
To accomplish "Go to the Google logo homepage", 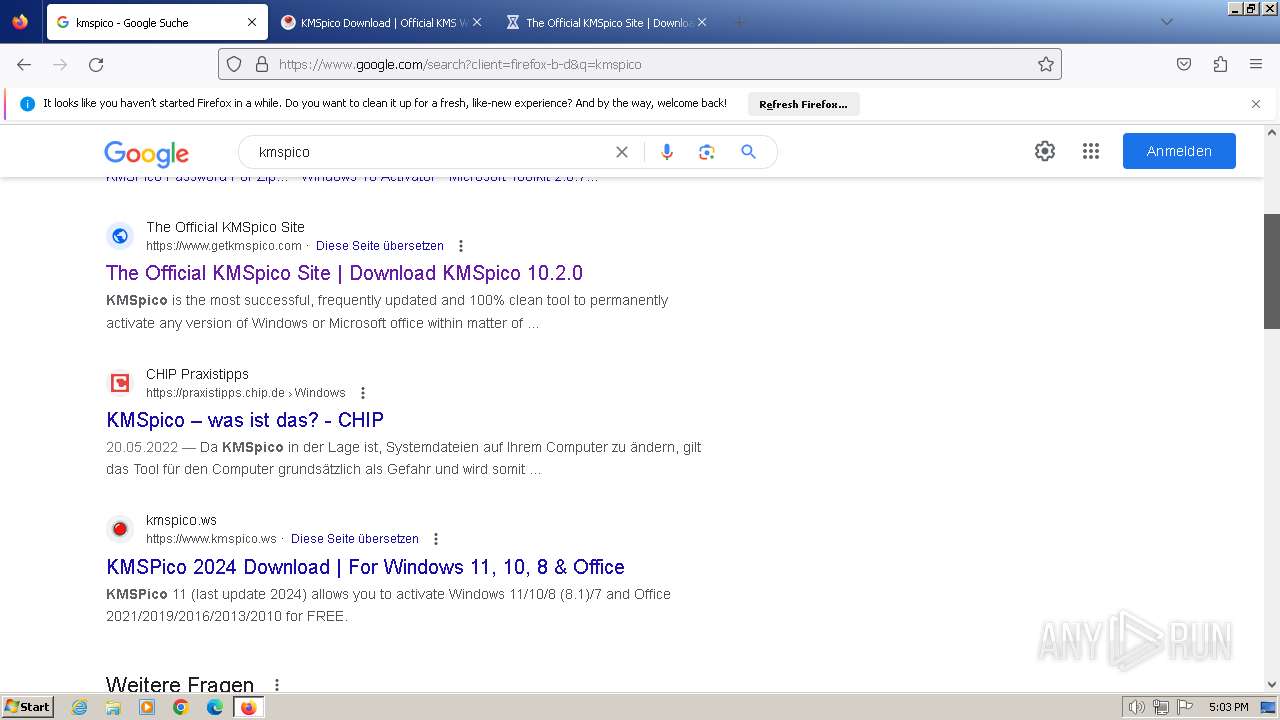I will coord(146,153).
